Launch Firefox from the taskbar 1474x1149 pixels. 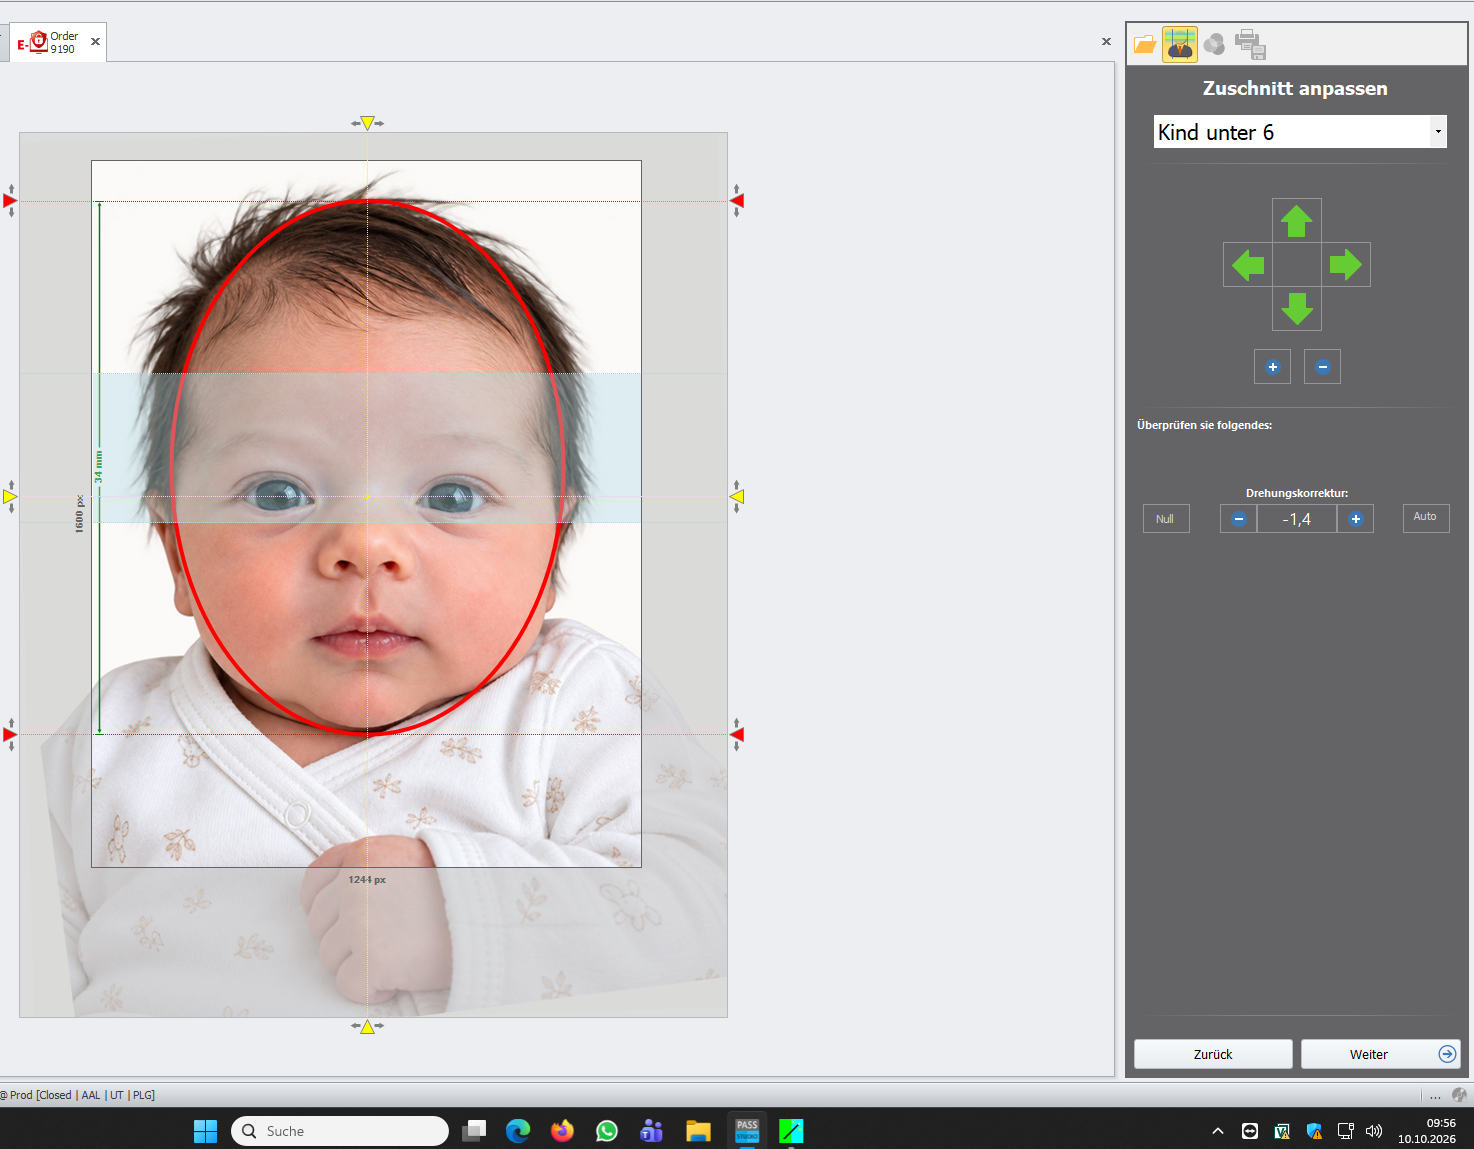(x=563, y=1131)
